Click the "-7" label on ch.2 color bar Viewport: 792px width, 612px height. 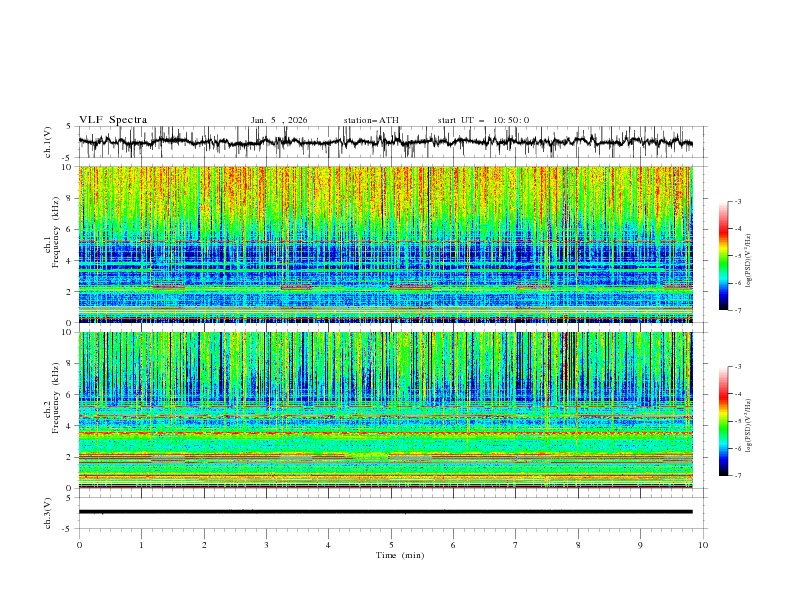pos(738,476)
